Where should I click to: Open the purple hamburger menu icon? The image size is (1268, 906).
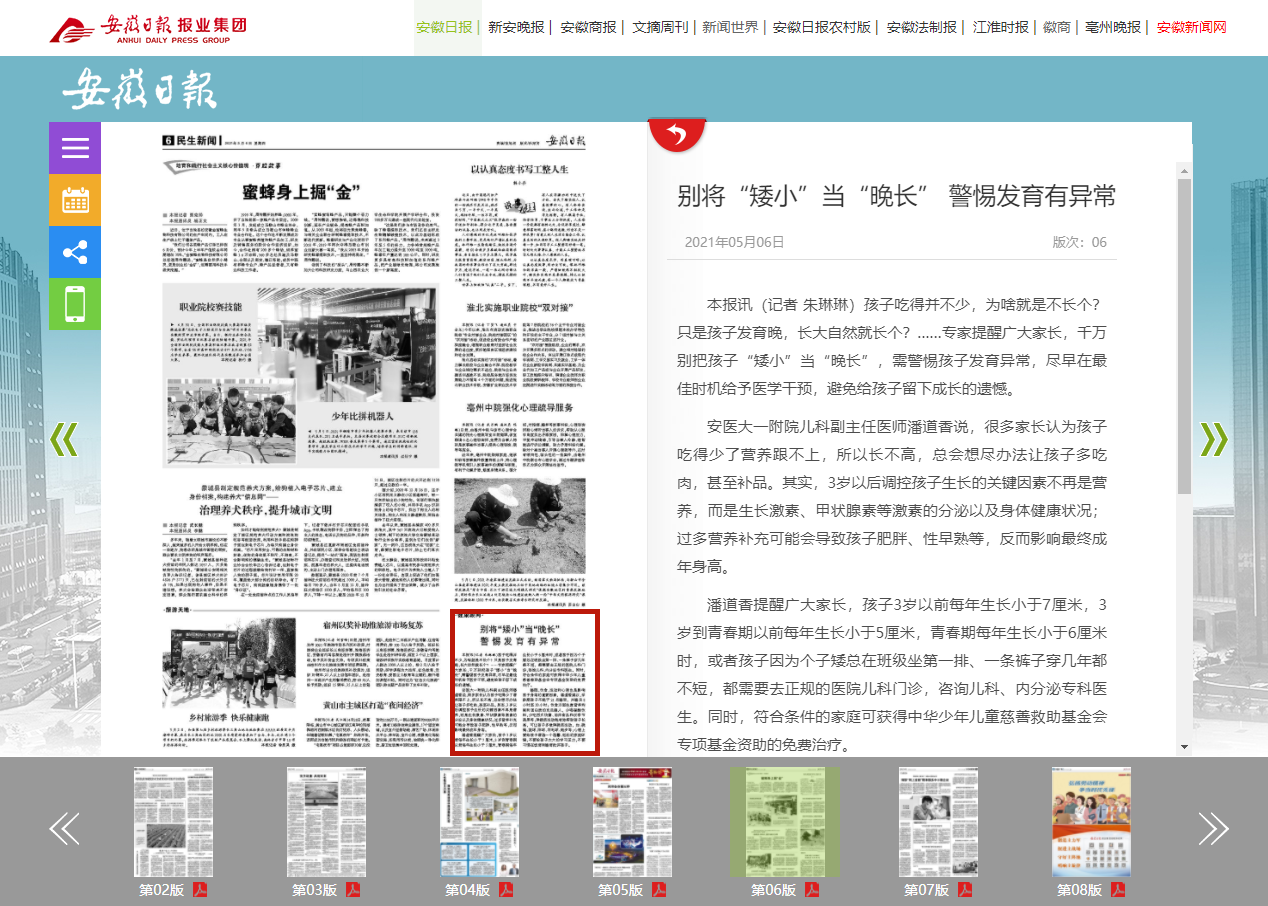coord(75,148)
